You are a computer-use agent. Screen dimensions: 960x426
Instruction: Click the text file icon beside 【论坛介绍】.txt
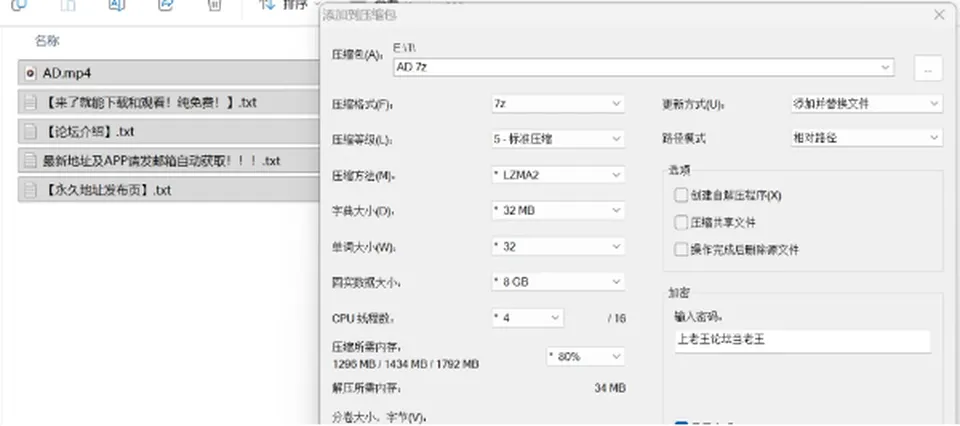tap(29, 132)
